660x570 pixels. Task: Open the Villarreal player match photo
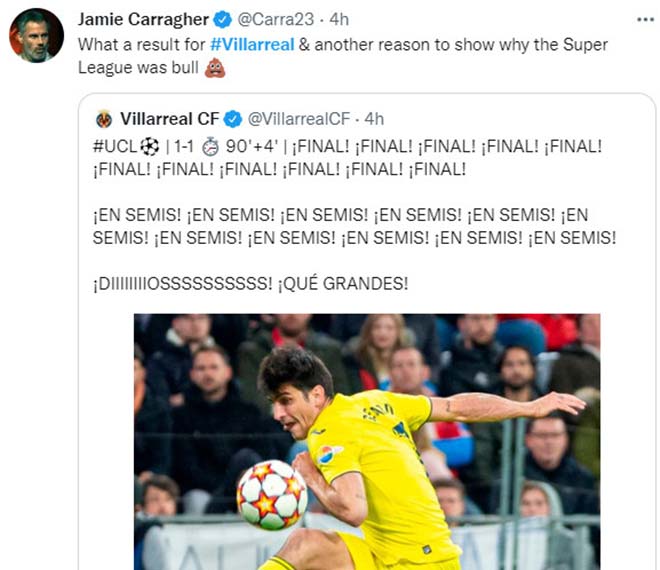tap(367, 442)
